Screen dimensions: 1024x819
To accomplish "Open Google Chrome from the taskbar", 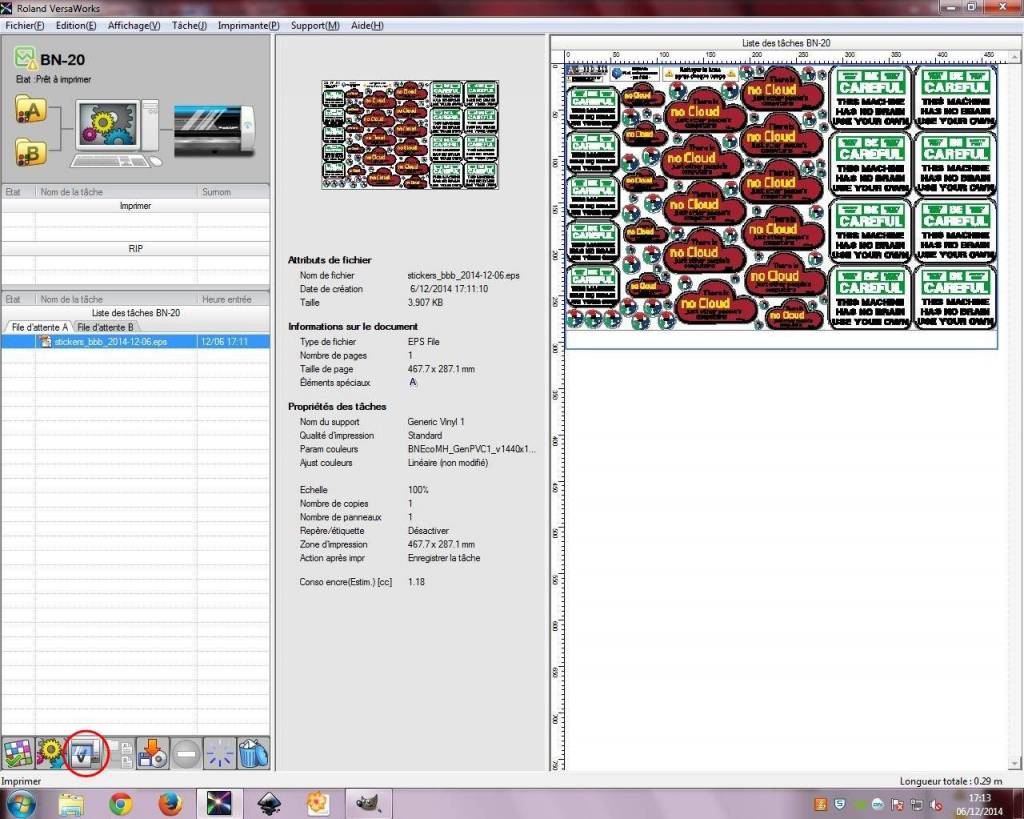I will [121, 803].
